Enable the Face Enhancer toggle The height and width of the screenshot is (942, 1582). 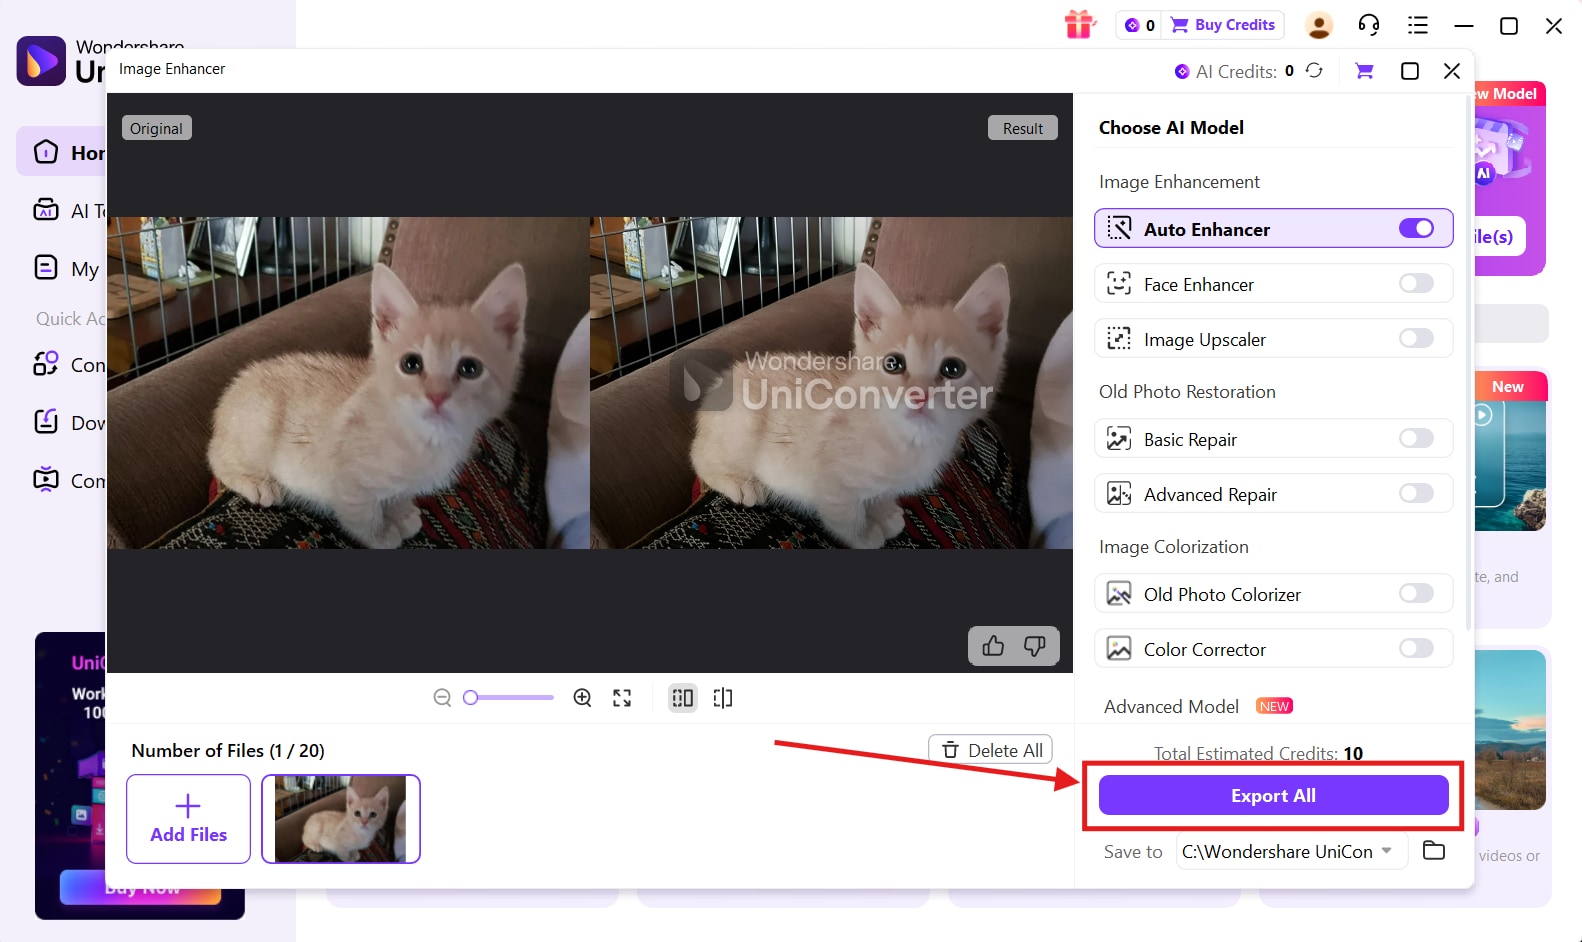(x=1416, y=284)
